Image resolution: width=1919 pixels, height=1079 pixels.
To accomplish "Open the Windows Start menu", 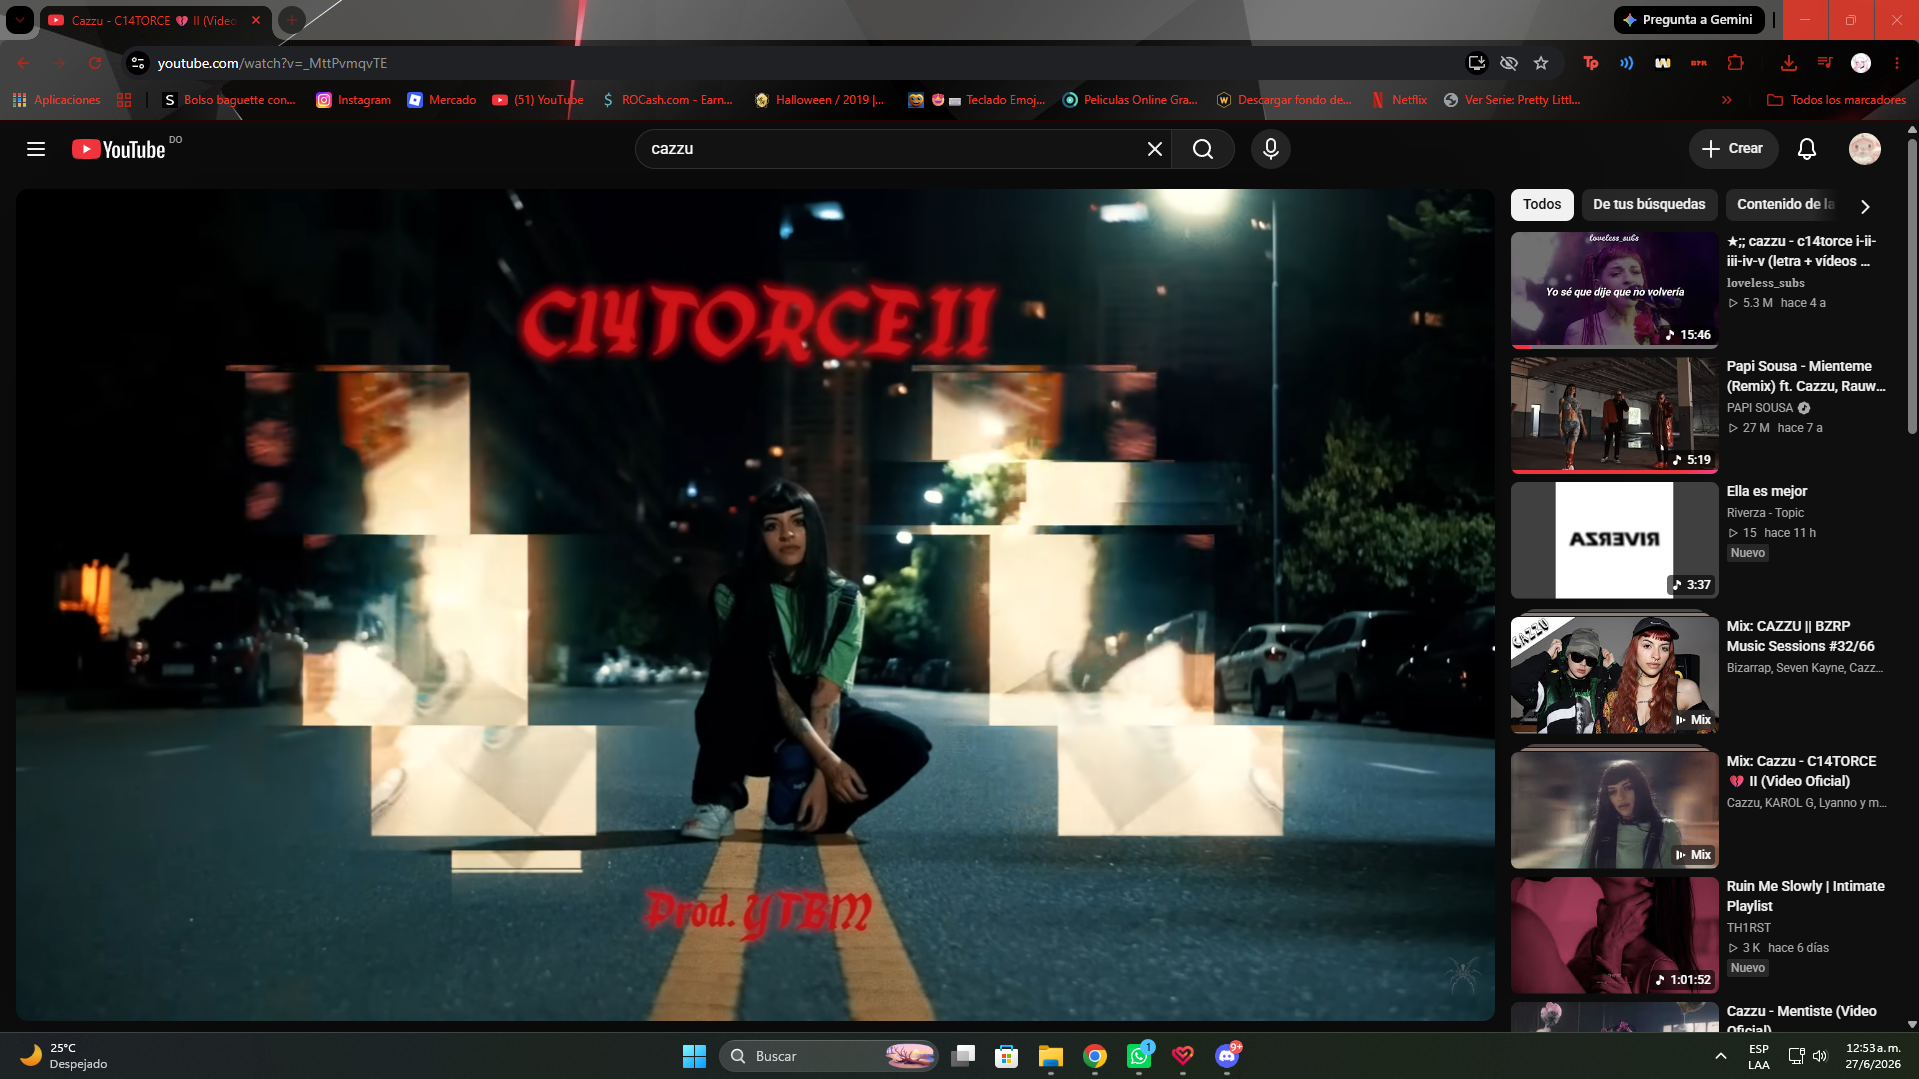I will (694, 1056).
